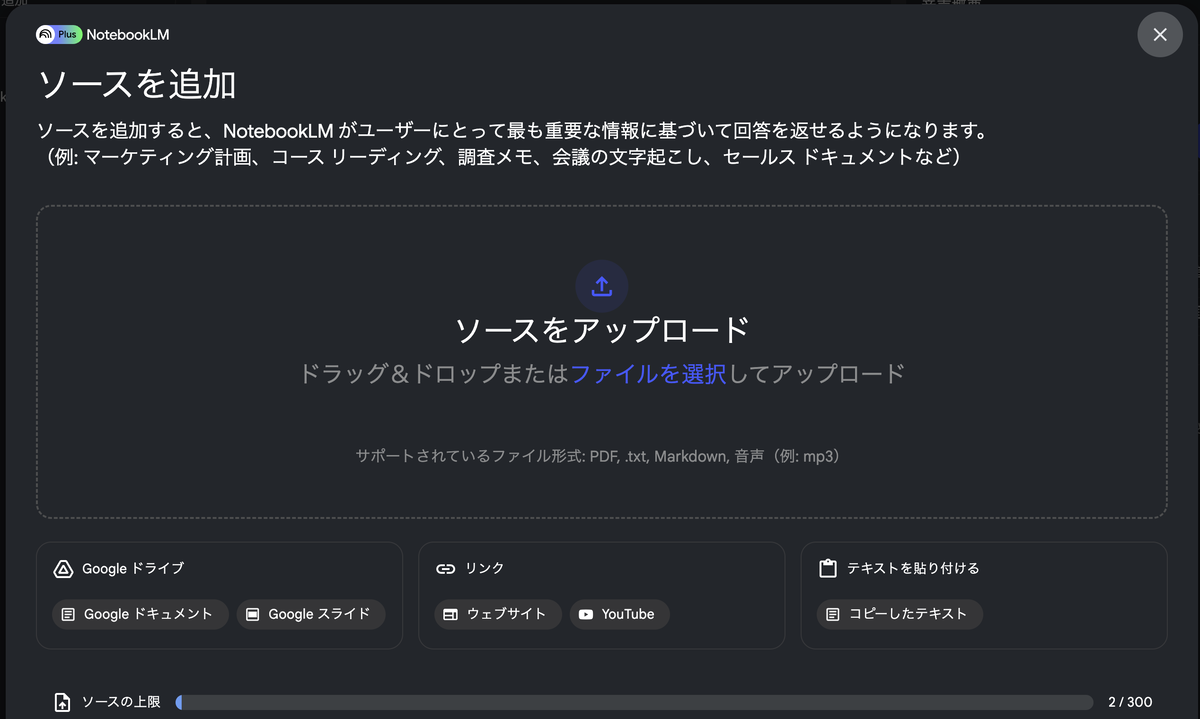Viewport: 1200px width, 719px height.
Task: Click the clipboard icon beside テキストを貼り付ける
Action: point(827,569)
